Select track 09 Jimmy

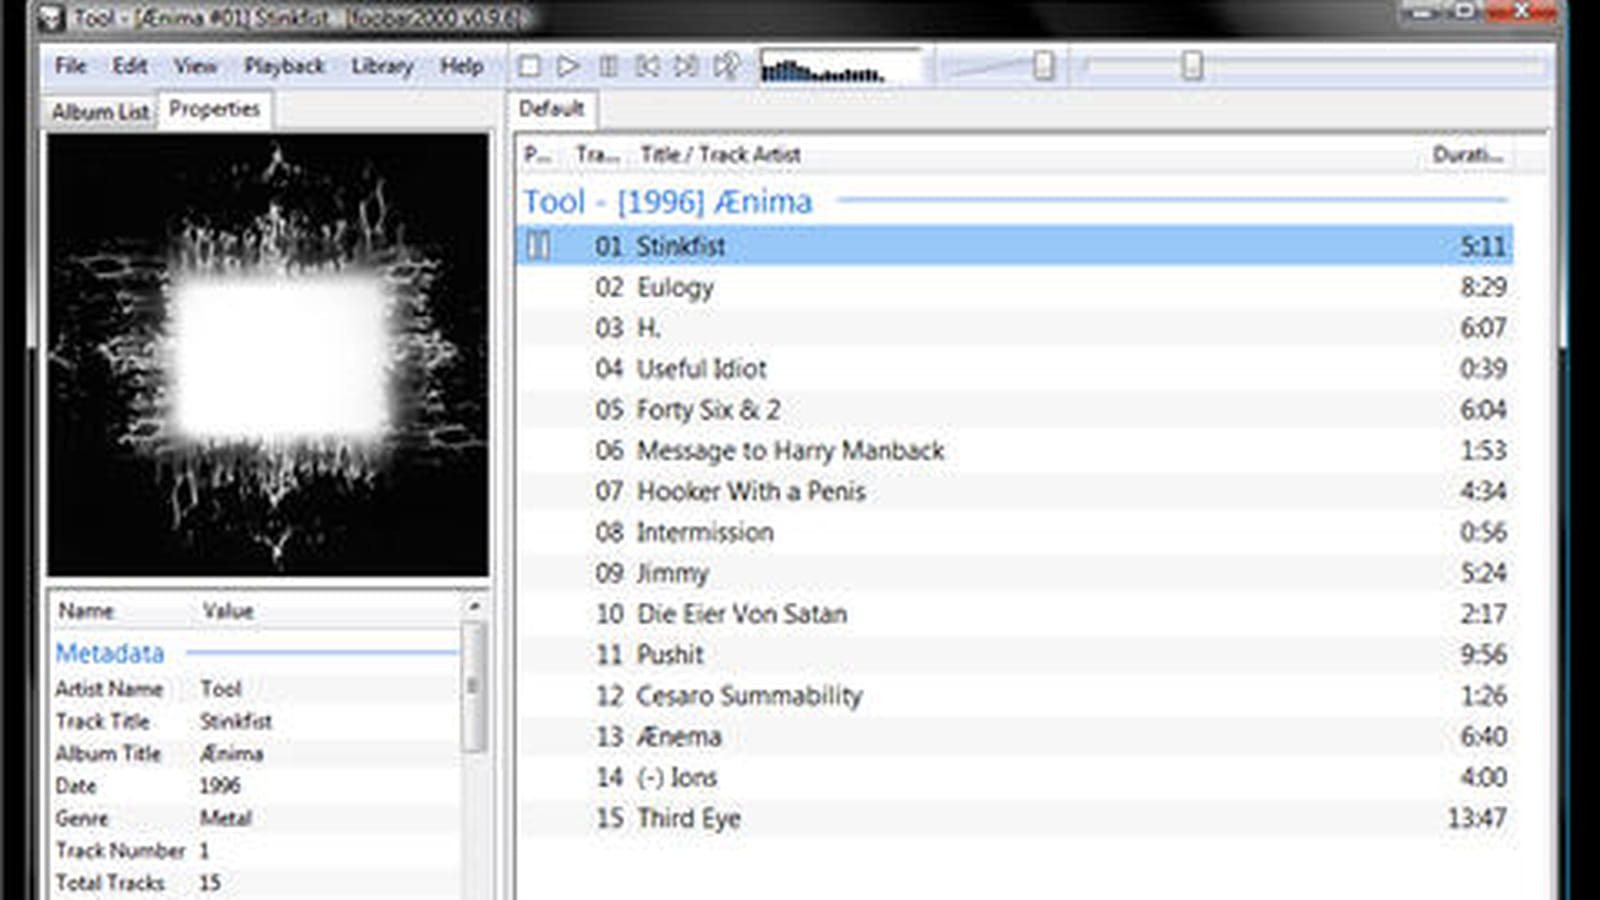point(1015,573)
